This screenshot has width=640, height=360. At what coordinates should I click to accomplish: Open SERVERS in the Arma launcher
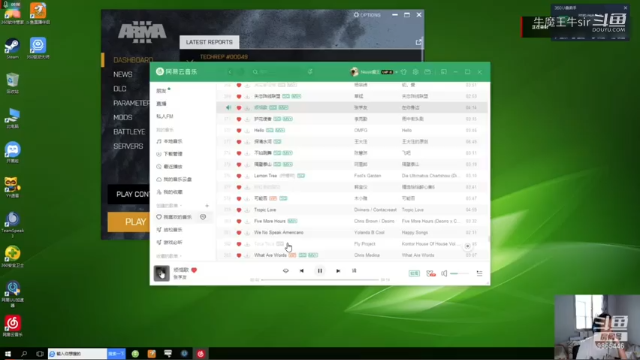[x=128, y=146]
